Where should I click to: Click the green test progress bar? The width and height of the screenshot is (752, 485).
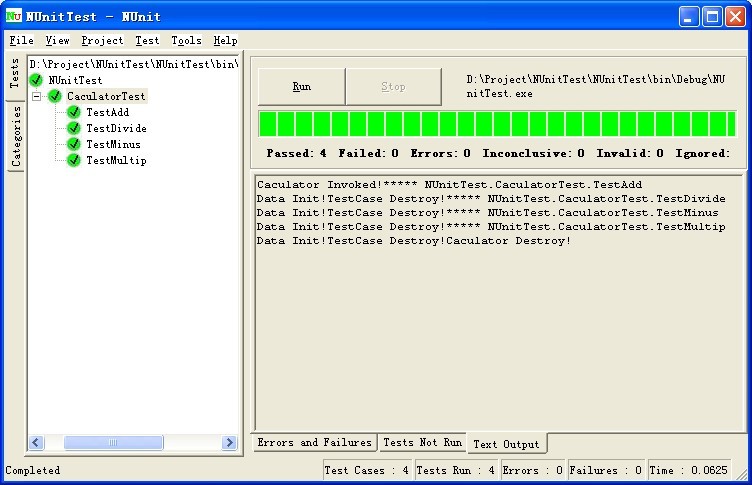tap(497, 124)
